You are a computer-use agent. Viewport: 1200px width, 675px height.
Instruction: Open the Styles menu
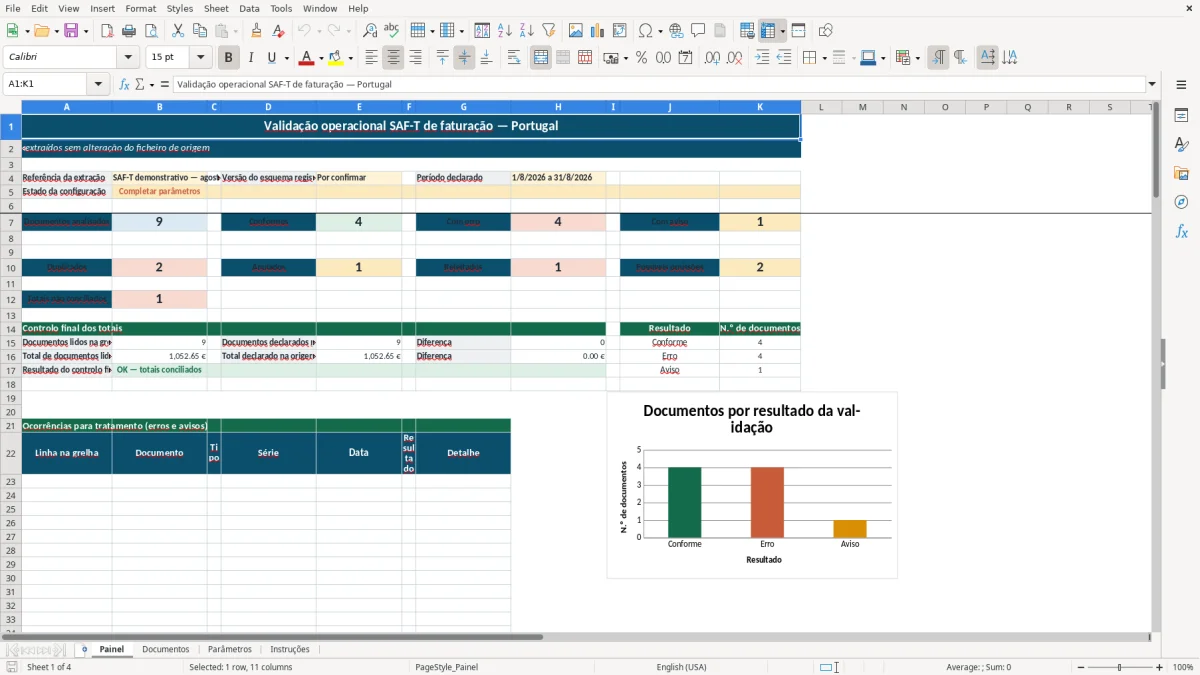[x=180, y=8]
